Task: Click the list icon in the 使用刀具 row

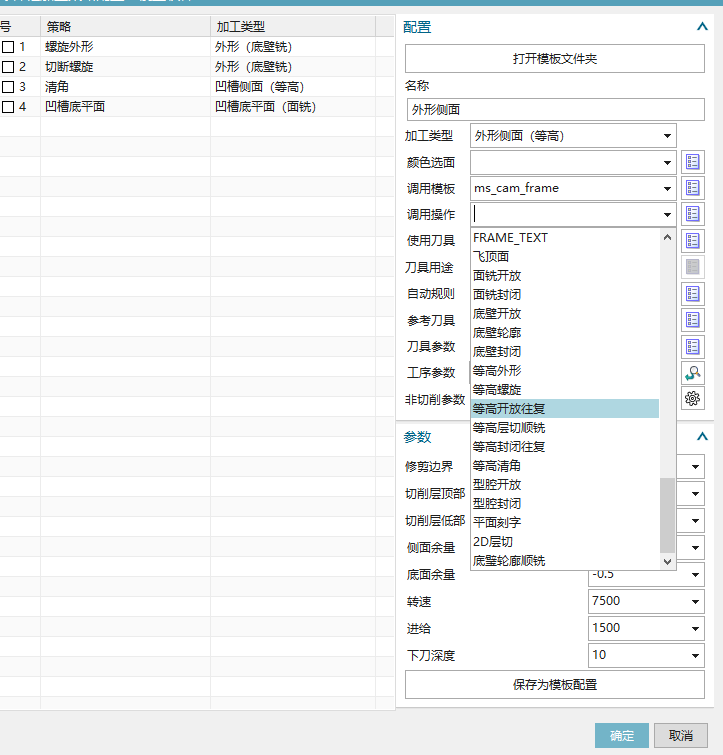Action: coord(693,240)
